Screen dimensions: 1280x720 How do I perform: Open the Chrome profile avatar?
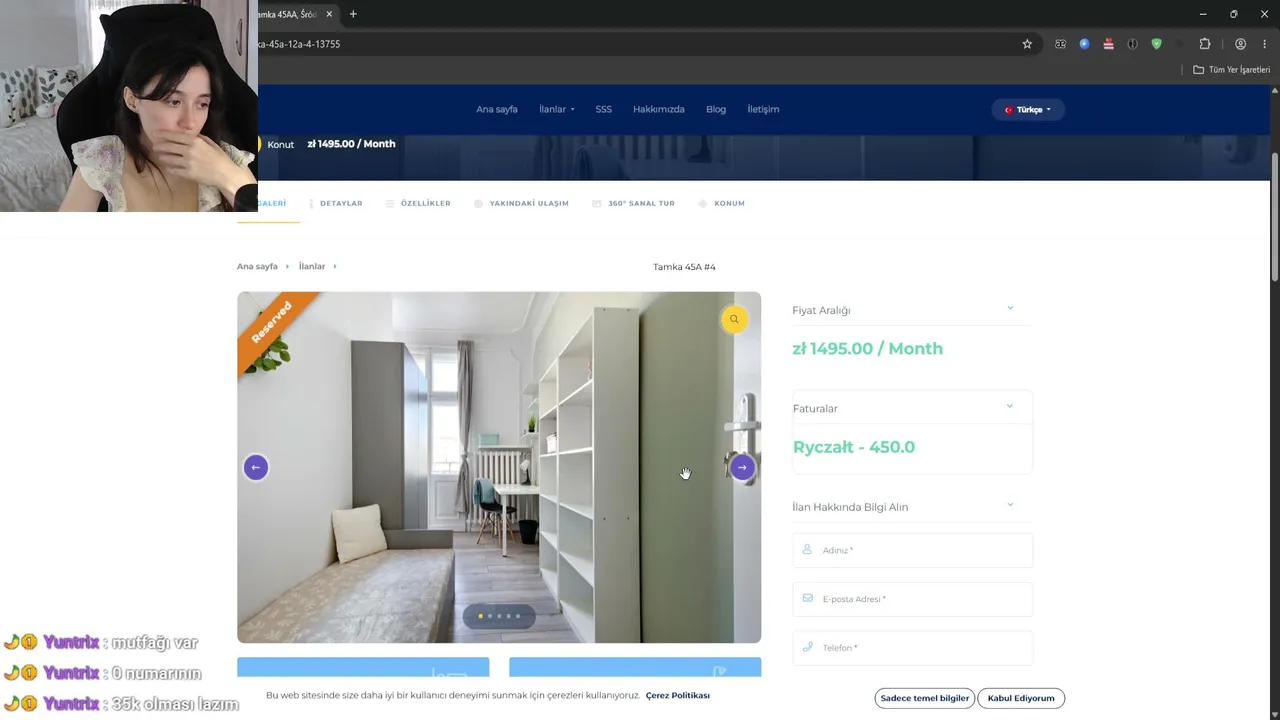(1240, 44)
